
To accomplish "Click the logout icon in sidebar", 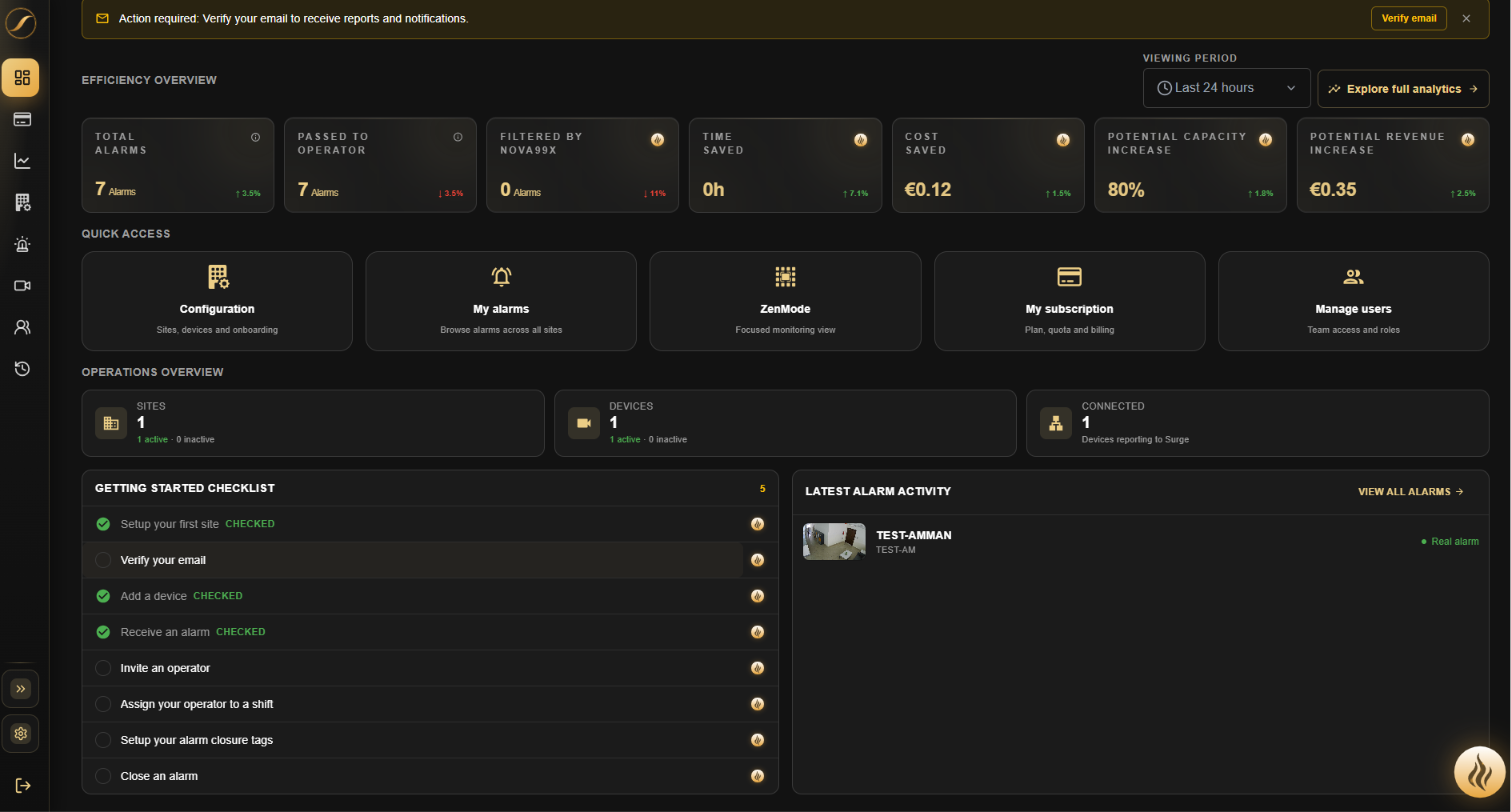I will (x=22, y=786).
